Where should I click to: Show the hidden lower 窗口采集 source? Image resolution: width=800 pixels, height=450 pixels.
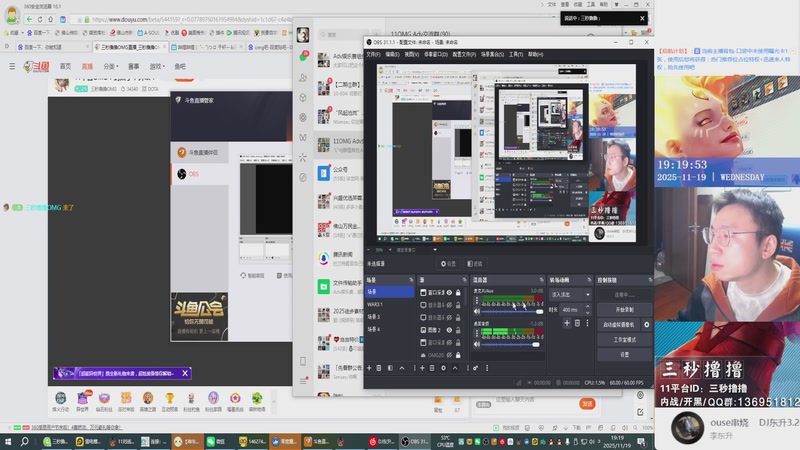coord(449,342)
